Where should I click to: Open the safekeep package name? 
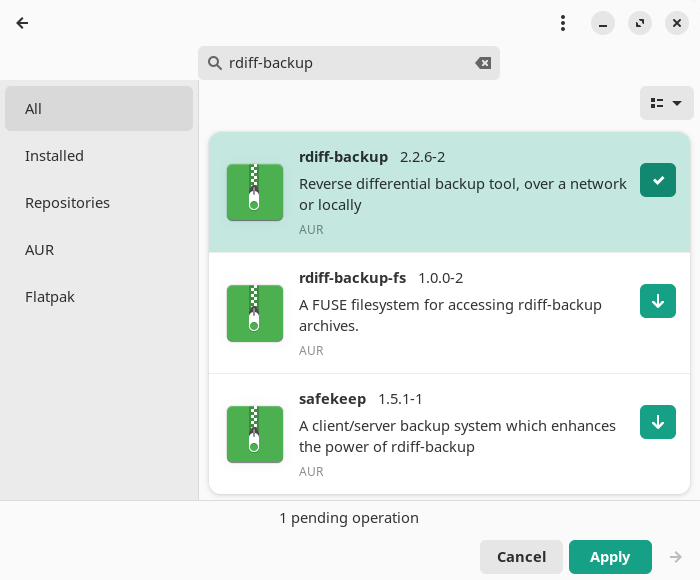click(332, 399)
